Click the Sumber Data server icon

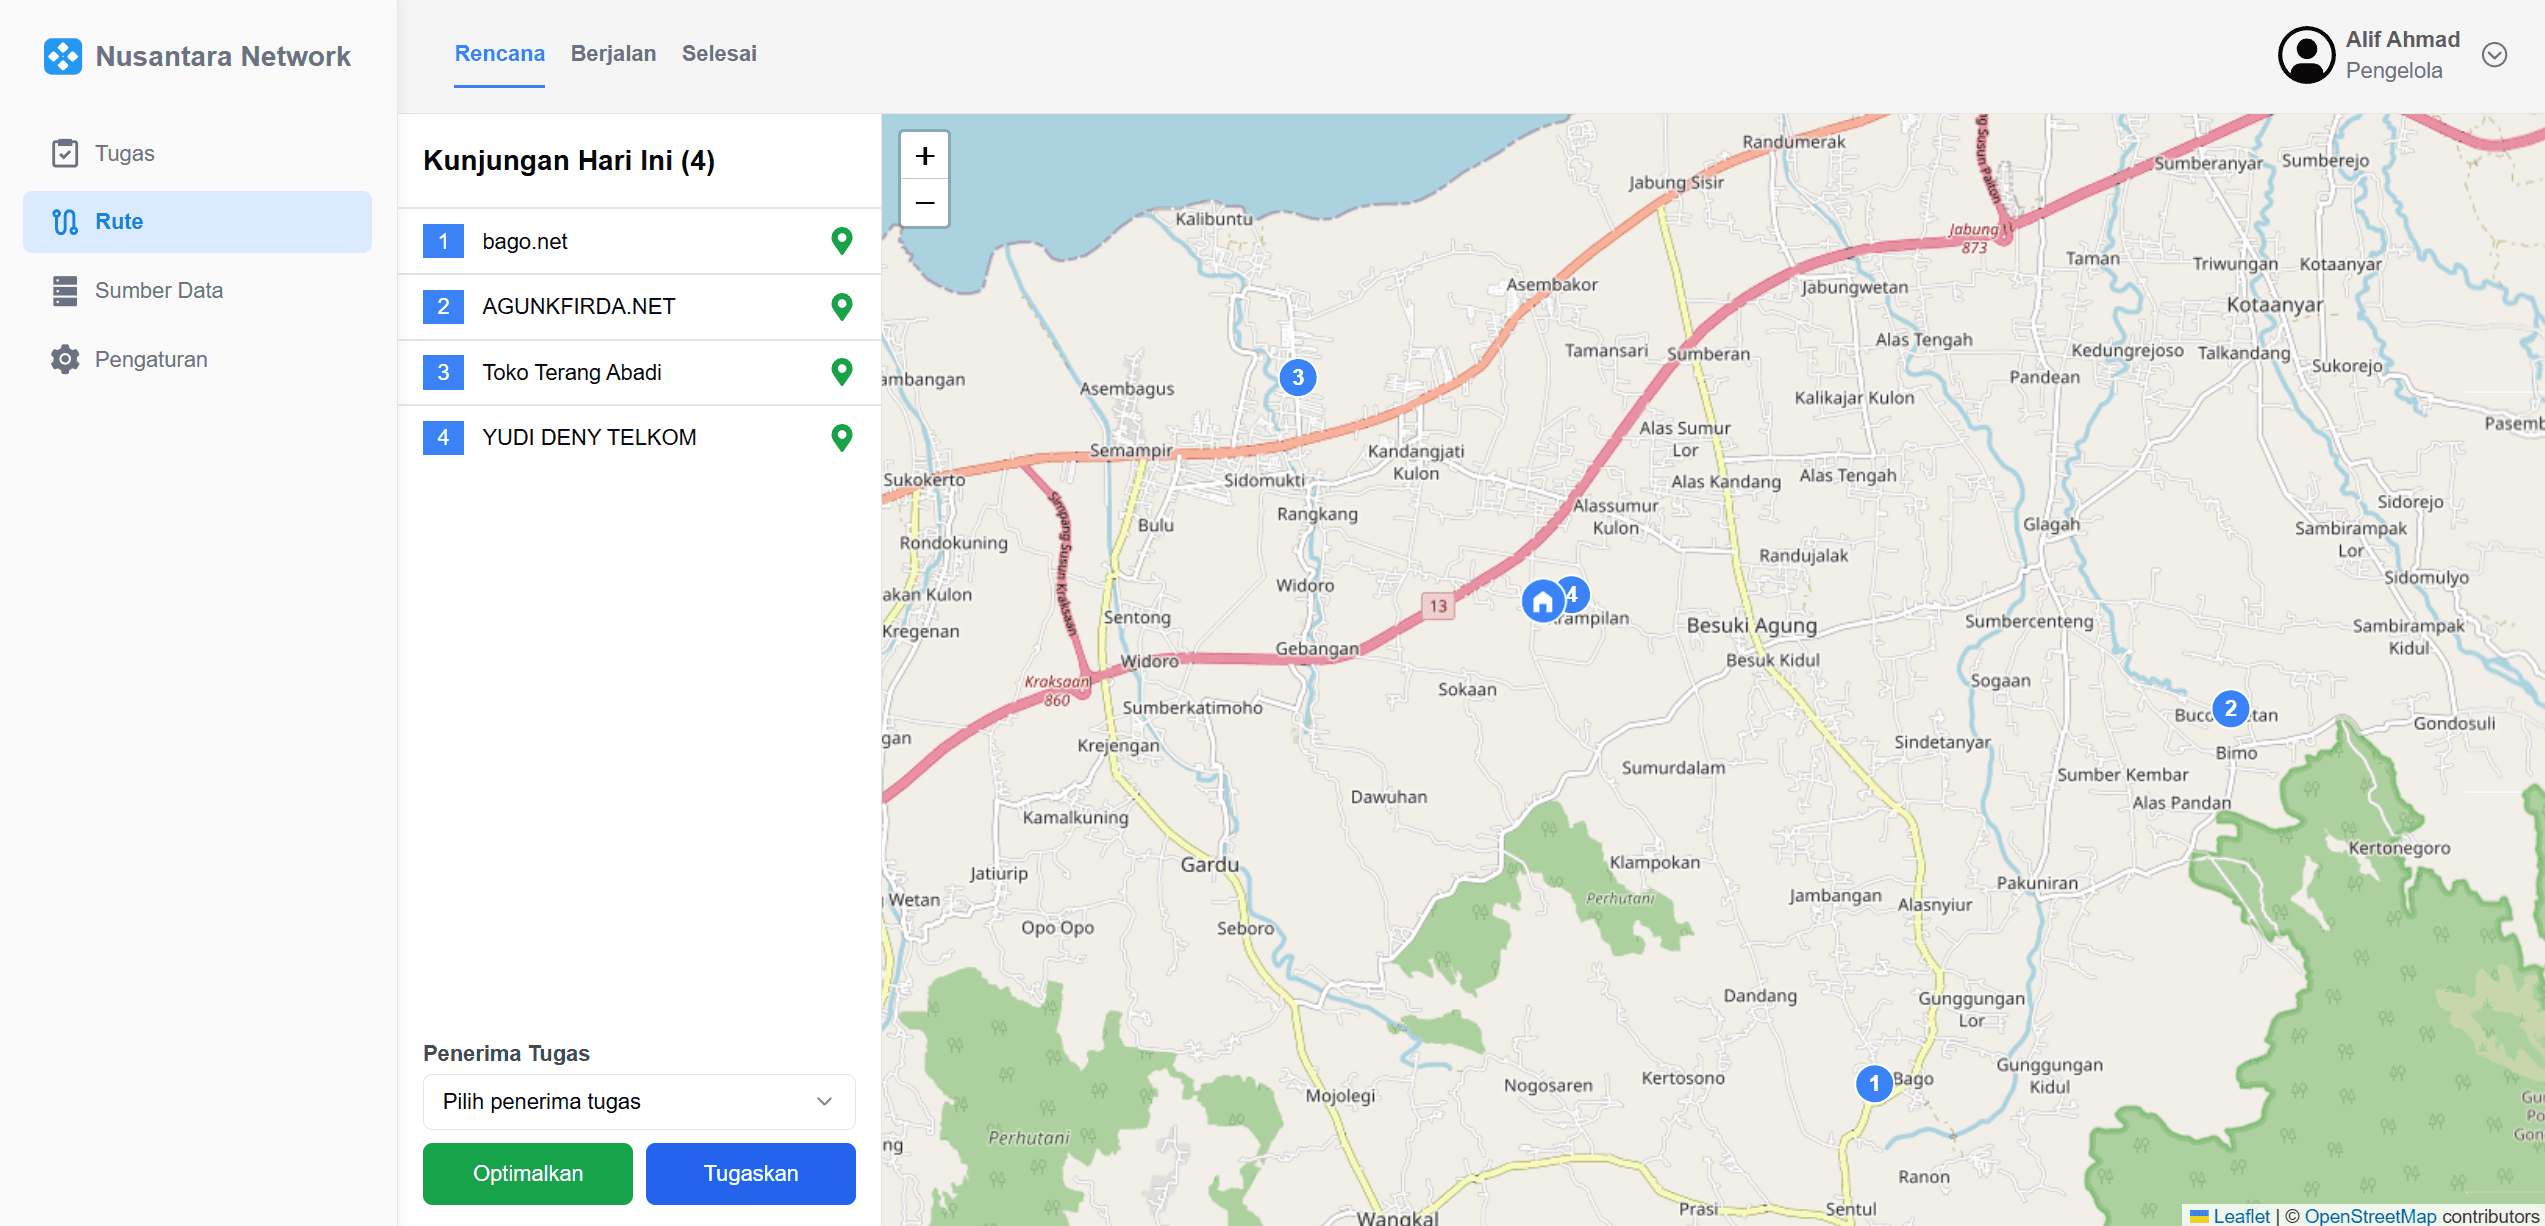pos(65,290)
